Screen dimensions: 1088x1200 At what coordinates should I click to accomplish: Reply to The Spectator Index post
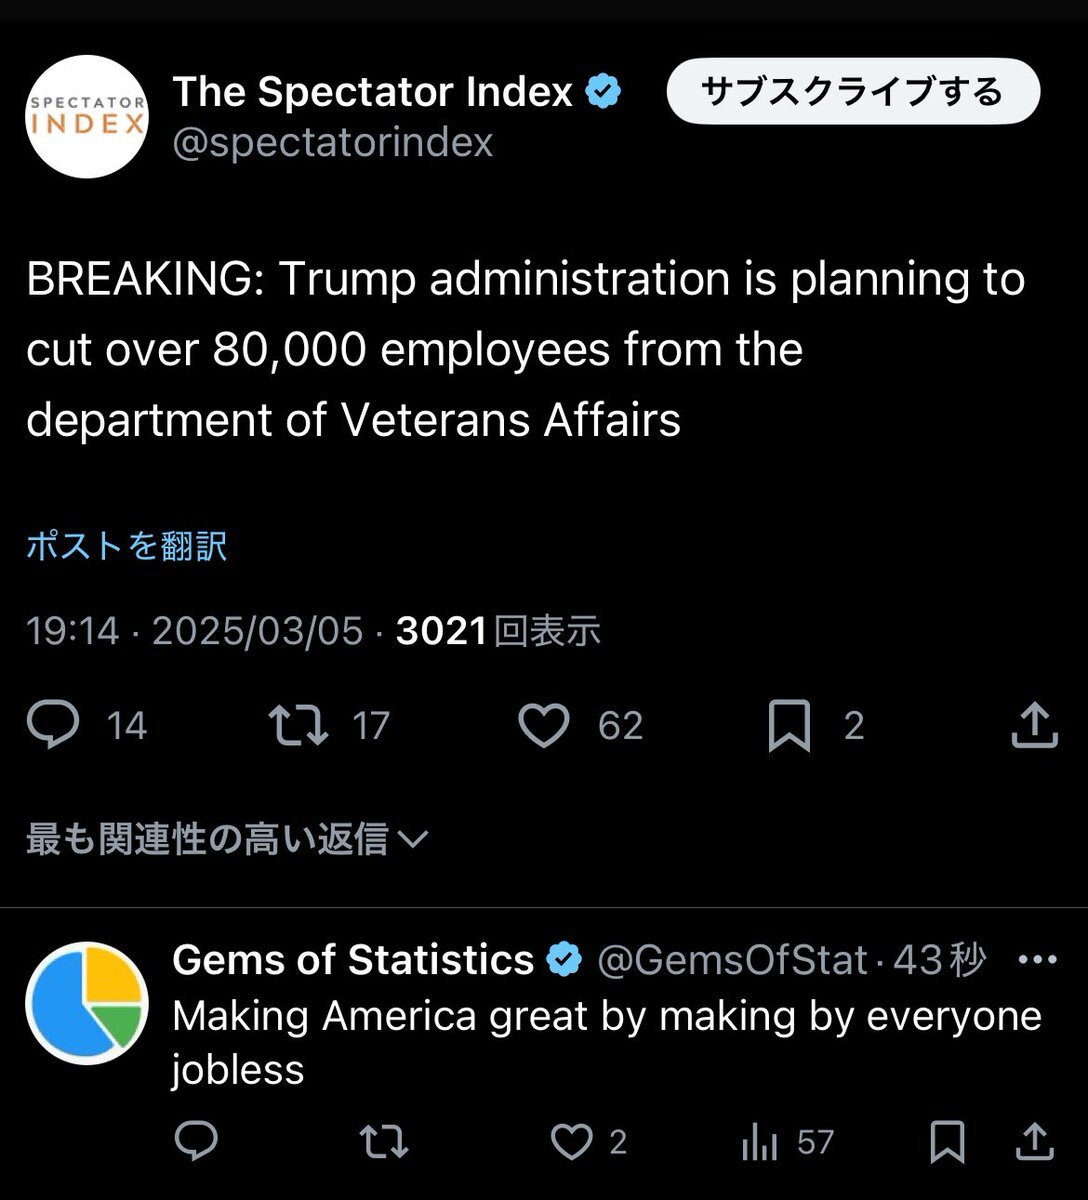coord(53,725)
